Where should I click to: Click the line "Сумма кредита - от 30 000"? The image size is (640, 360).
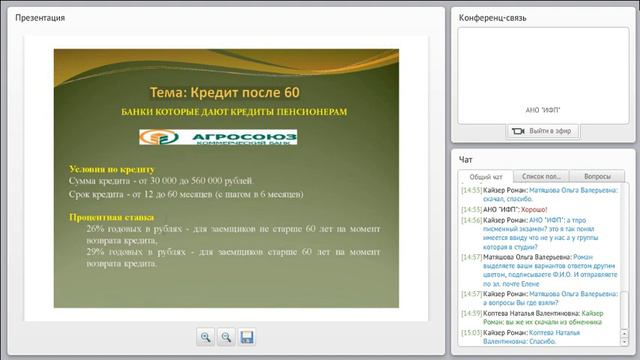[x=161, y=181]
